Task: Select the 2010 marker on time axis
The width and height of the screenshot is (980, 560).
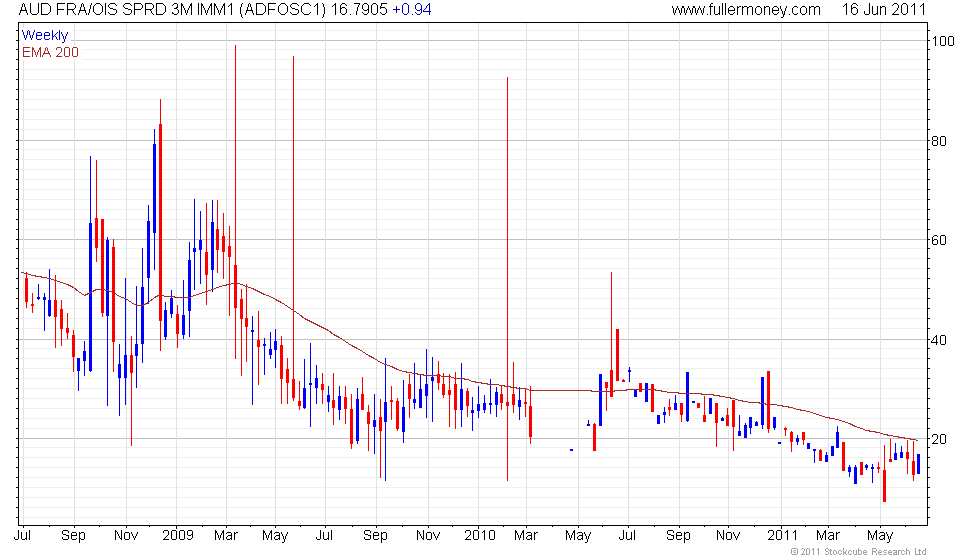Action: pos(479,535)
